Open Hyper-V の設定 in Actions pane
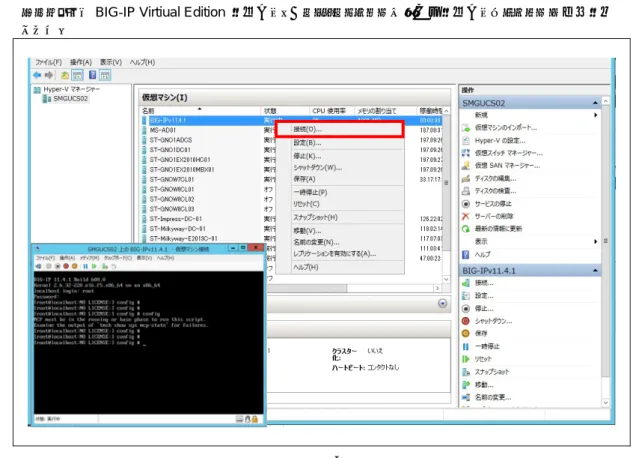The width and height of the screenshot is (633, 458). (x=500, y=140)
